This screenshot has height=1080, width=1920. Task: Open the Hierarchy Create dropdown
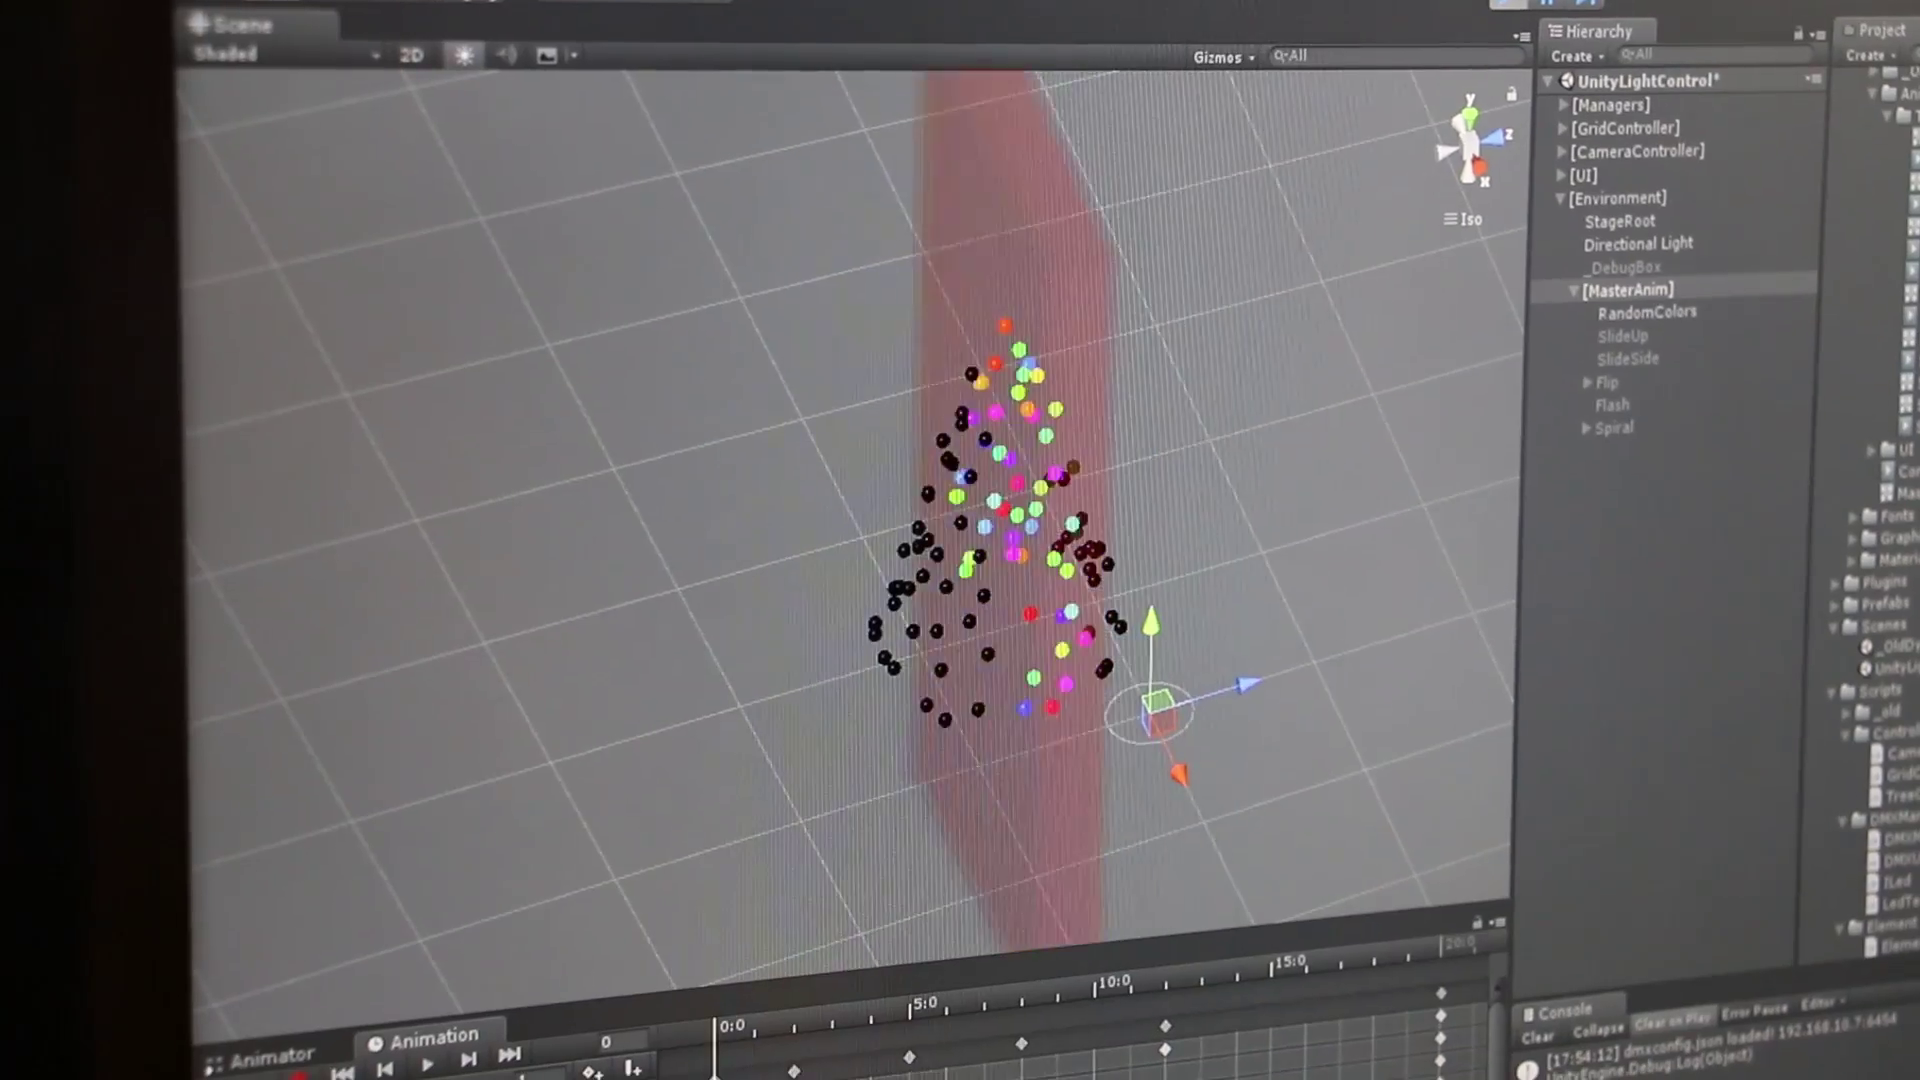tap(1576, 56)
